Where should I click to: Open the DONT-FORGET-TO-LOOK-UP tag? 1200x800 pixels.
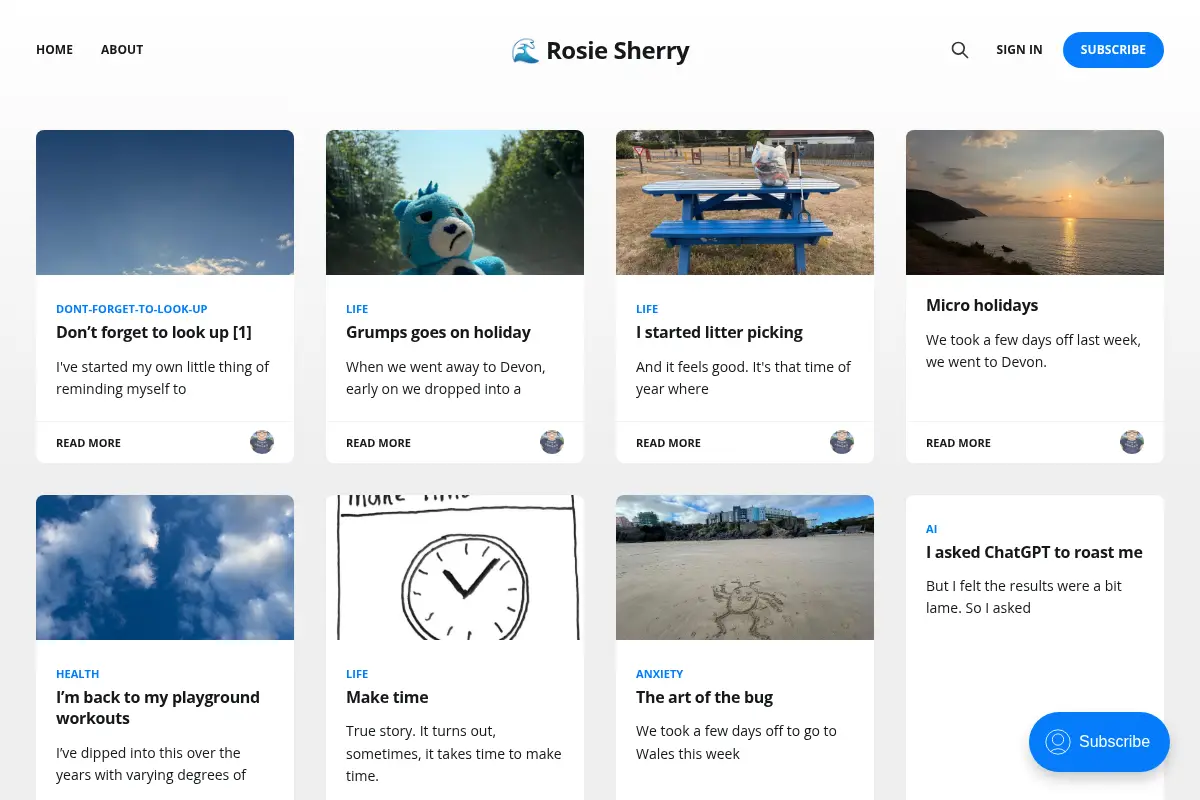pyautogui.click(x=132, y=309)
